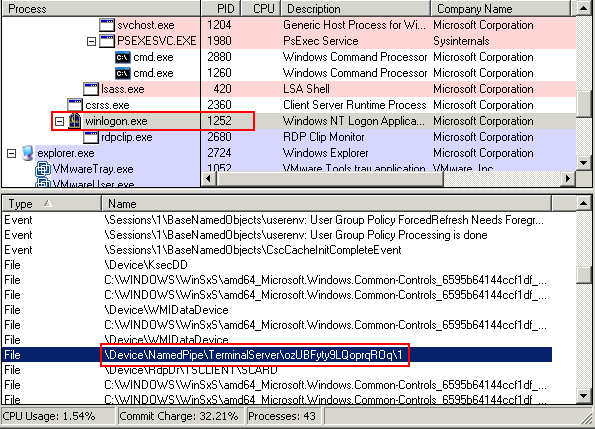Click the process list vertical scrollbar thumb
This screenshot has height=429, width=595.
[584, 104]
